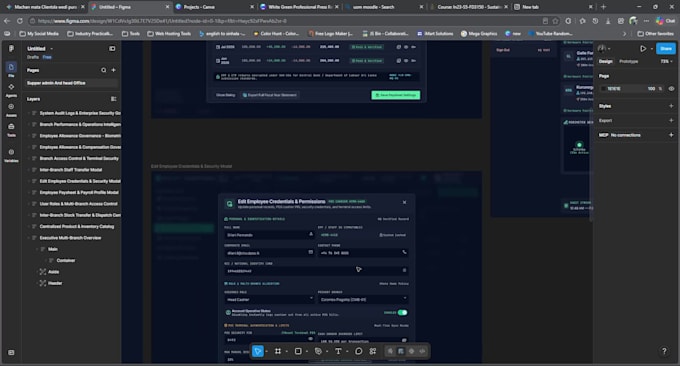This screenshot has height=366, width=680.
Task: Open the Untitled file name dropdown
Action: [52, 49]
